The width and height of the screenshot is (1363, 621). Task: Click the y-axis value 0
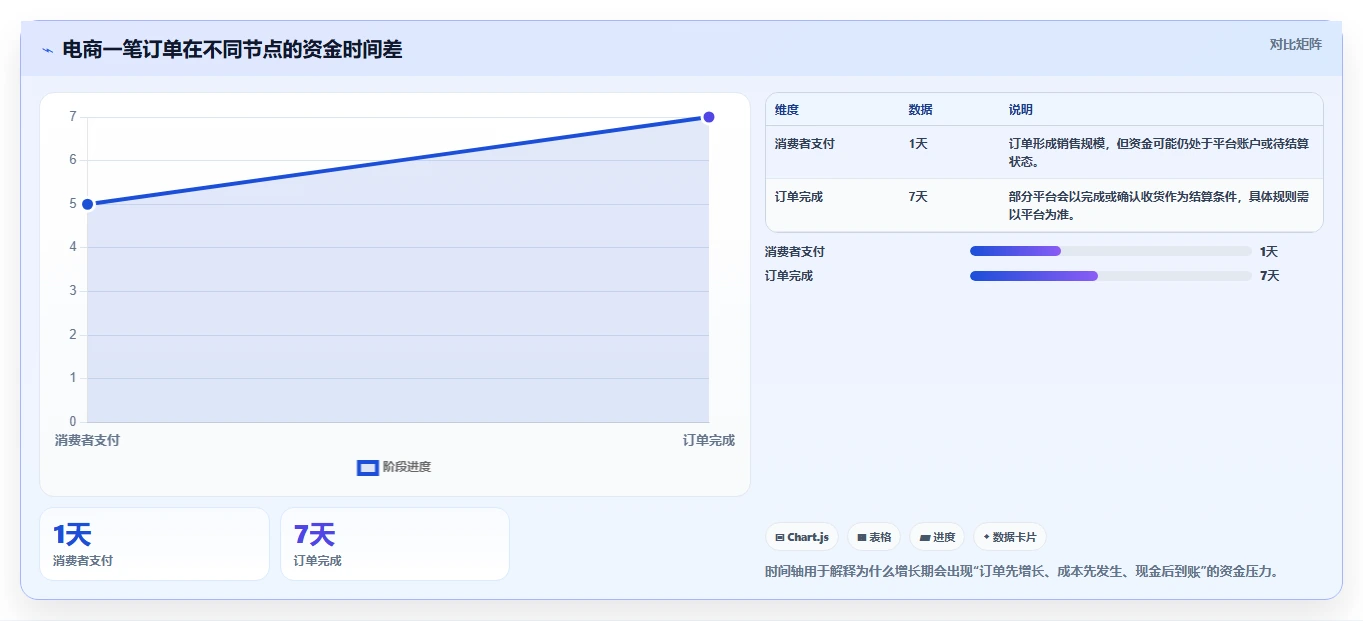coord(73,422)
